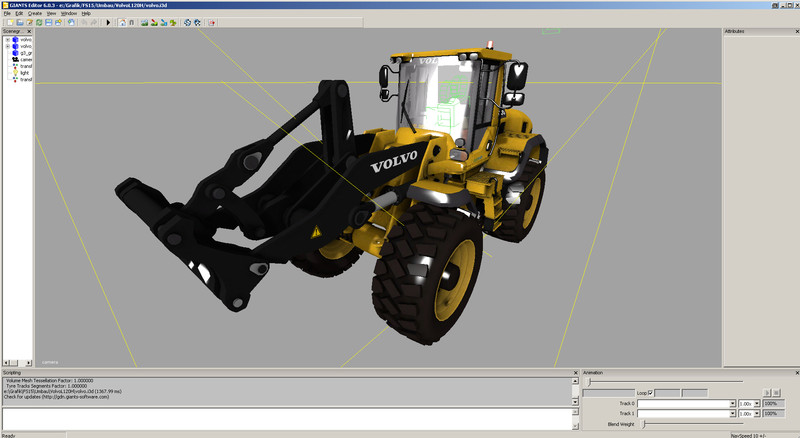Click the Scripting command input field
Image resolution: width=800 pixels, height=438 pixels.
[x=287, y=419]
